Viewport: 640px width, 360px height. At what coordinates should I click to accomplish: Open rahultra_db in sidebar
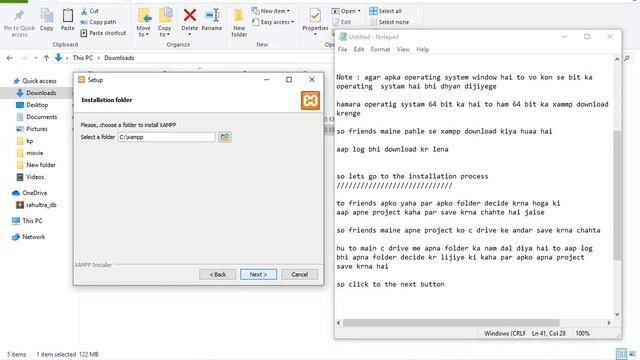click(x=36, y=205)
